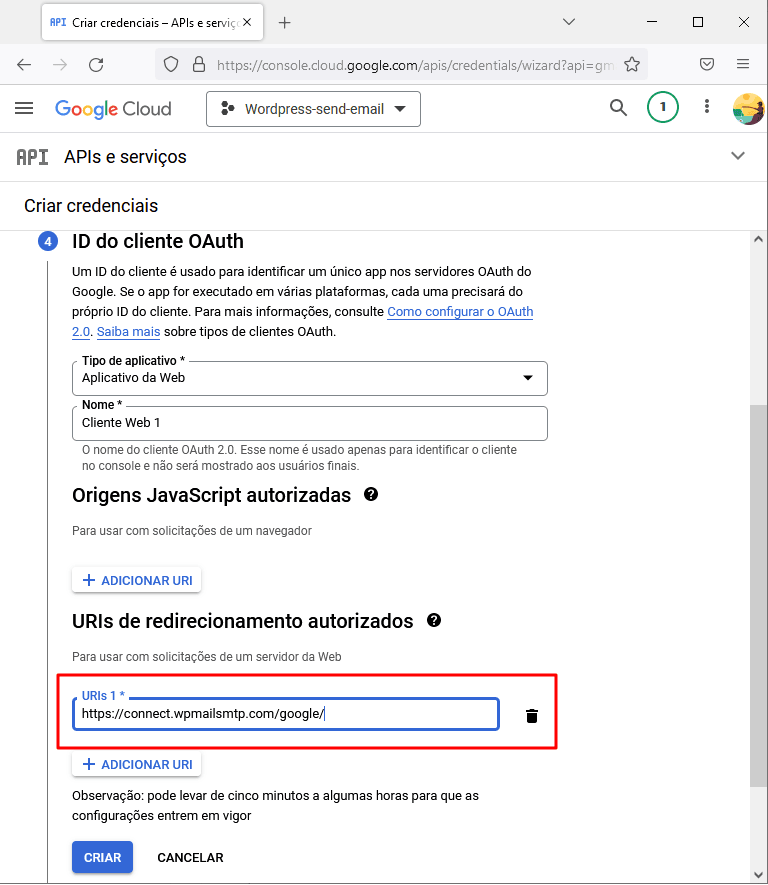The height and width of the screenshot is (885, 768).
Task: Bookmark this page with the star icon
Action: point(632,64)
